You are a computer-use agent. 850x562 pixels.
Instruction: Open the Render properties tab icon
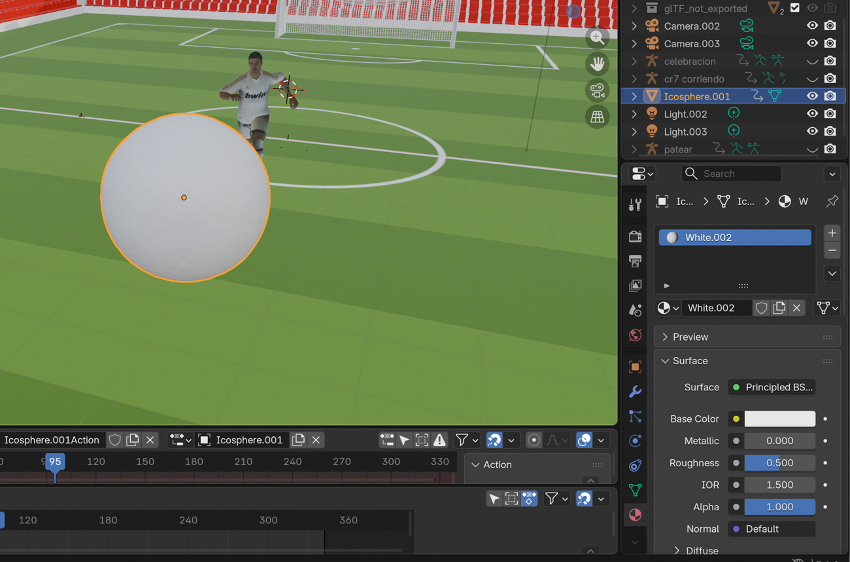coord(635,236)
